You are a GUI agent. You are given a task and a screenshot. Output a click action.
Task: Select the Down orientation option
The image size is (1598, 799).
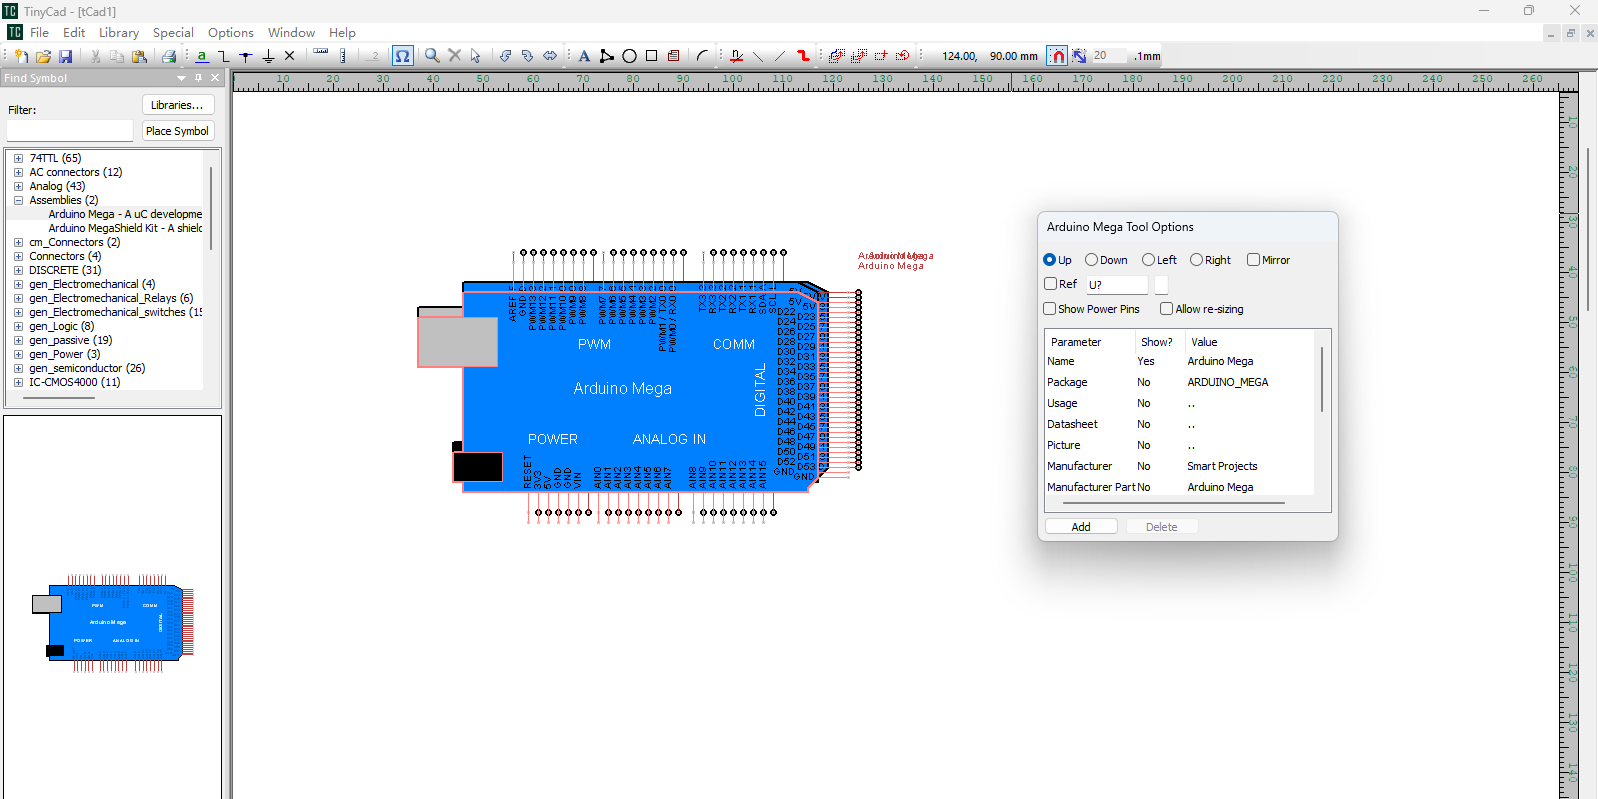(x=1092, y=260)
